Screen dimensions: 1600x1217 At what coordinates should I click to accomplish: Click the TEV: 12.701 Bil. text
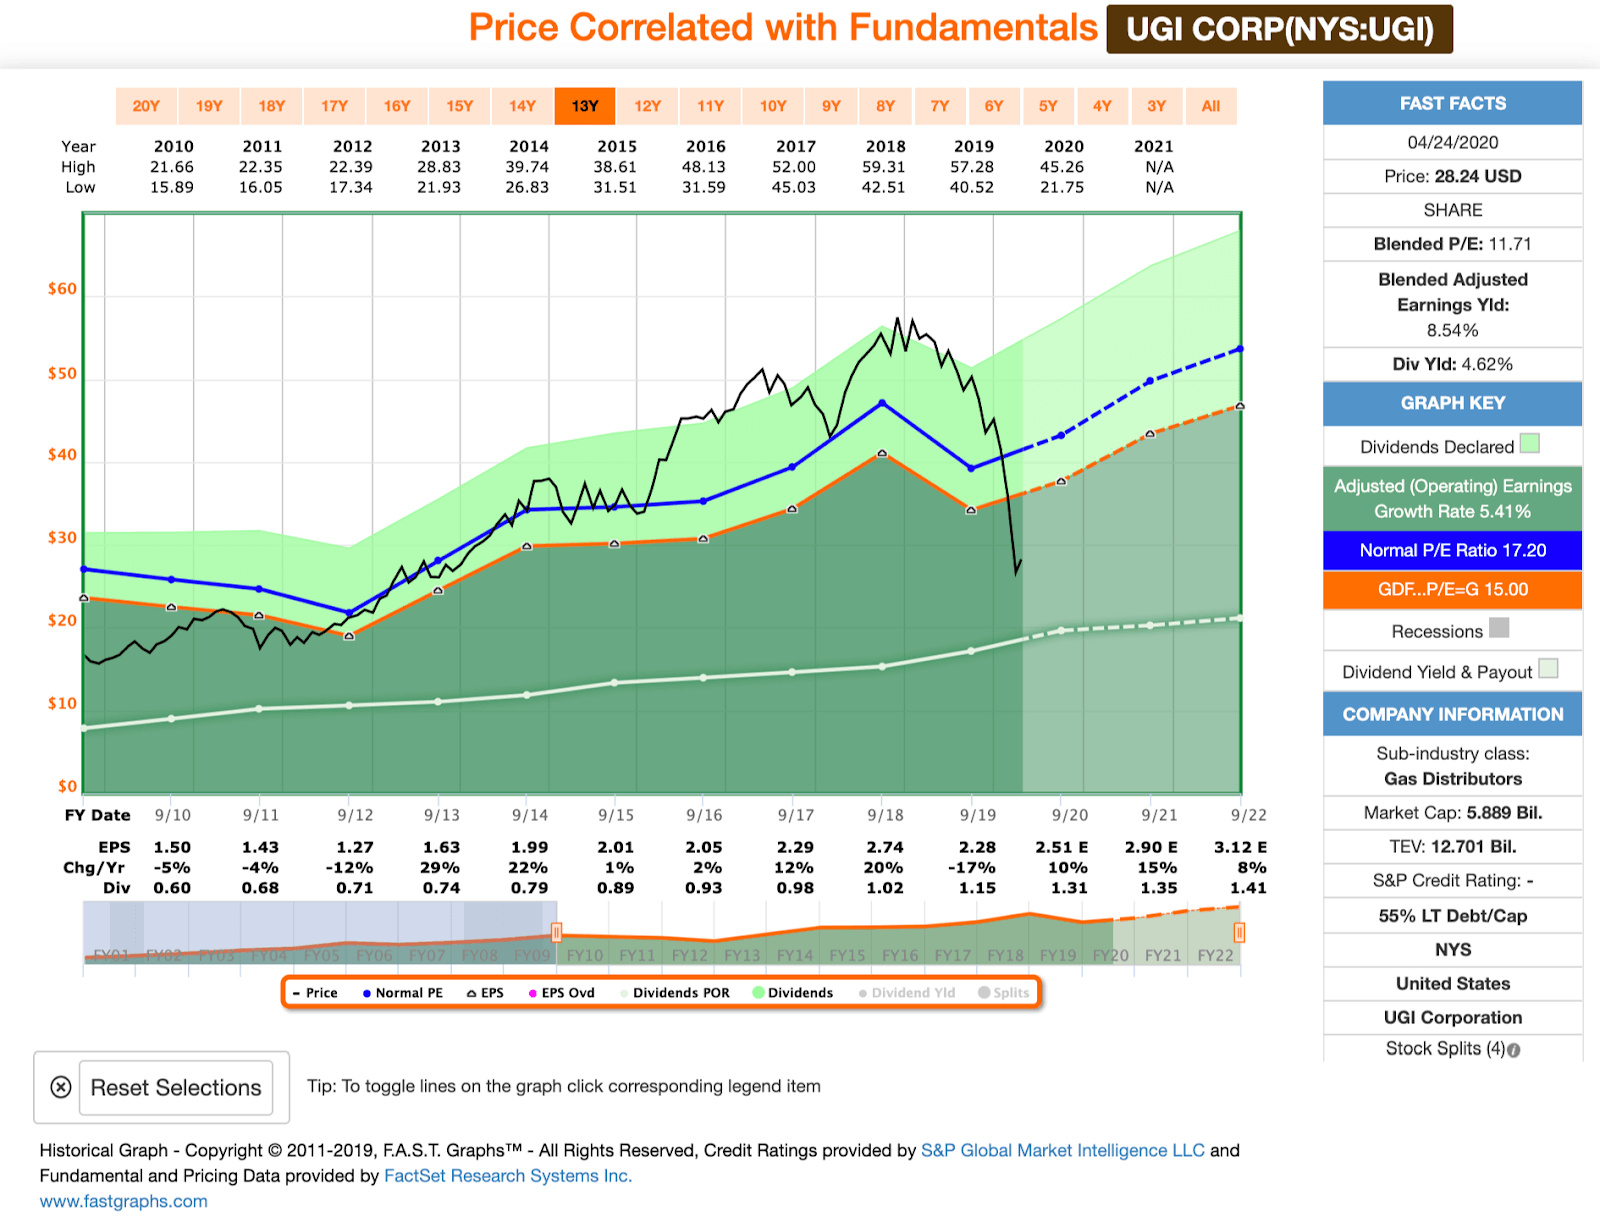click(x=1452, y=847)
